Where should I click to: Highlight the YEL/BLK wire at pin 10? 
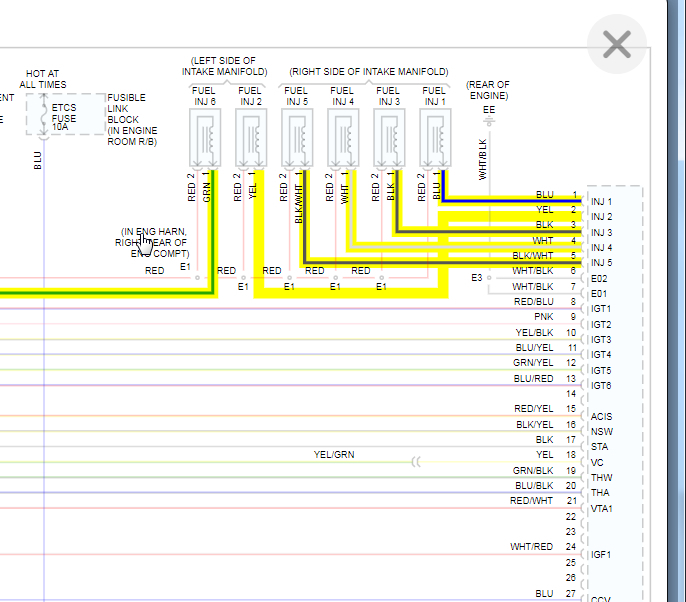[x=291, y=340]
